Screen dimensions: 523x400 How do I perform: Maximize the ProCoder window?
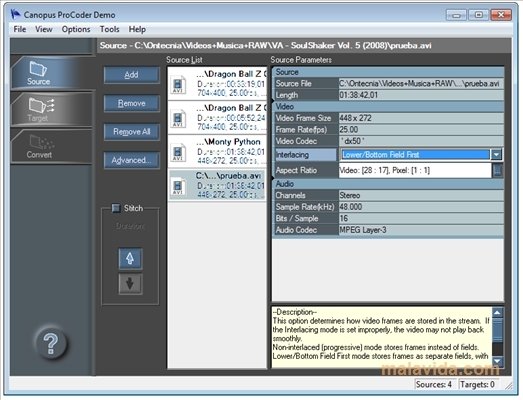478,15
